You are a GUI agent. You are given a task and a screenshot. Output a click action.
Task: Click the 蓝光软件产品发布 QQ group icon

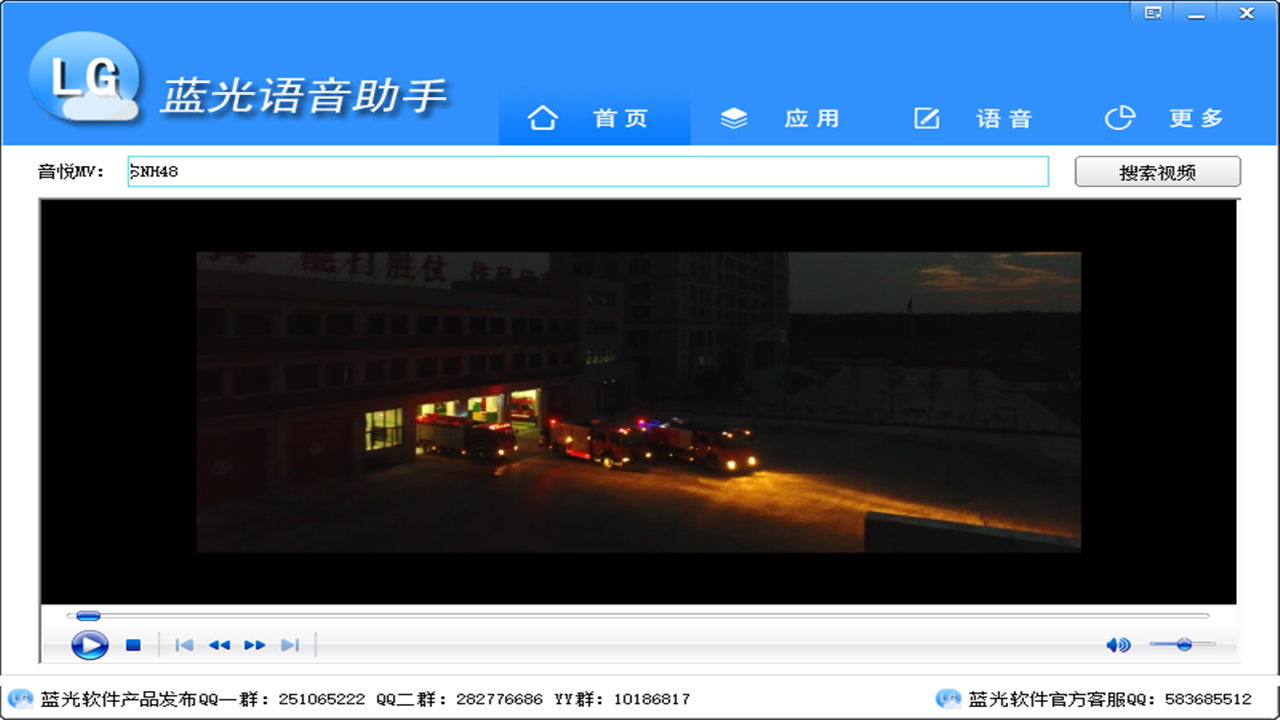tap(20, 698)
